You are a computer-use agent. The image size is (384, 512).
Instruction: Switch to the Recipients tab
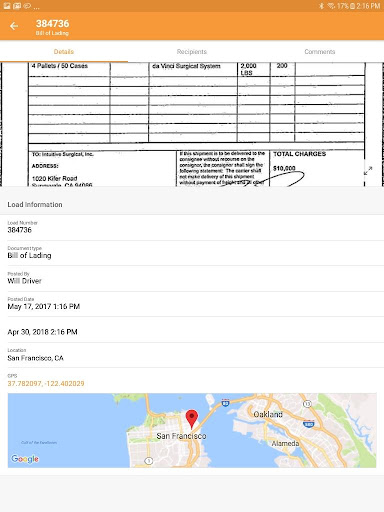point(192,52)
